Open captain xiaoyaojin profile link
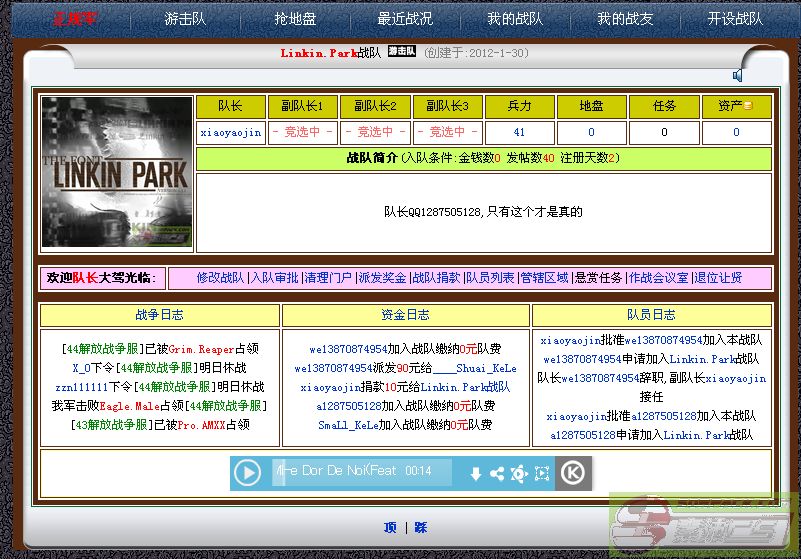This screenshot has height=559, width=801. pyautogui.click(x=230, y=132)
